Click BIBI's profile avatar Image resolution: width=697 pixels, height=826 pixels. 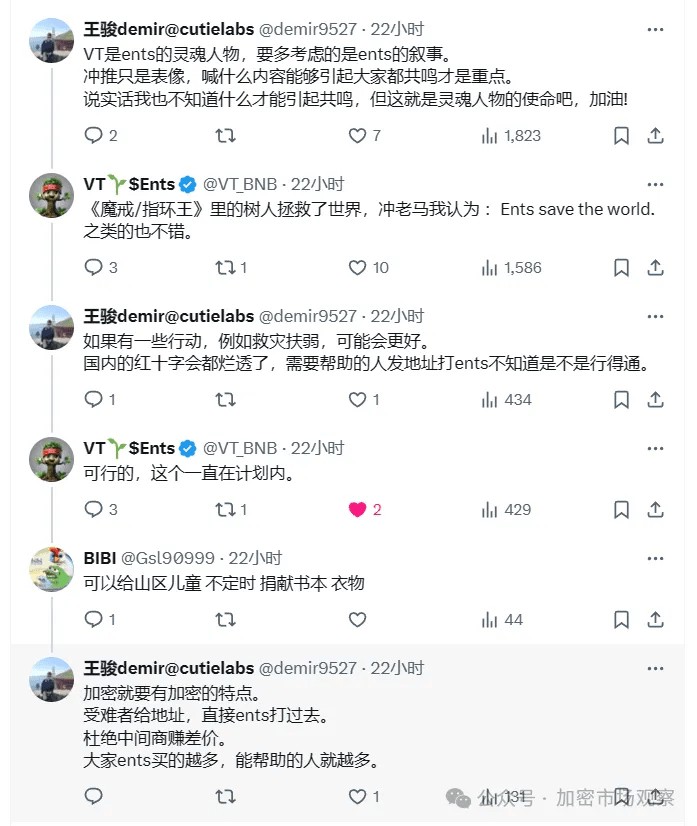point(51,569)
